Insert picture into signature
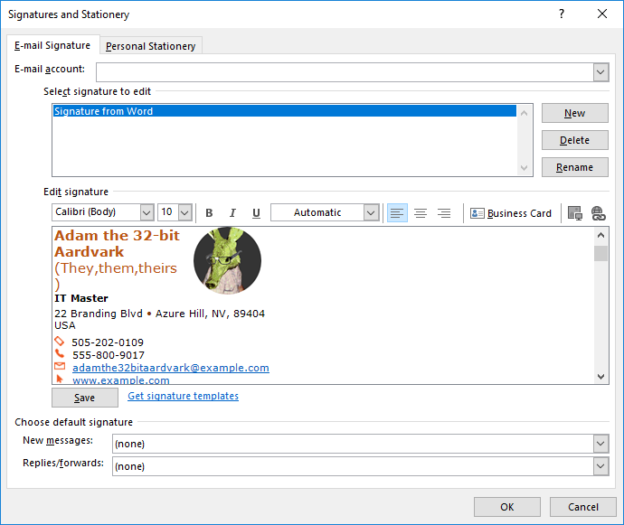 point(574,213)
